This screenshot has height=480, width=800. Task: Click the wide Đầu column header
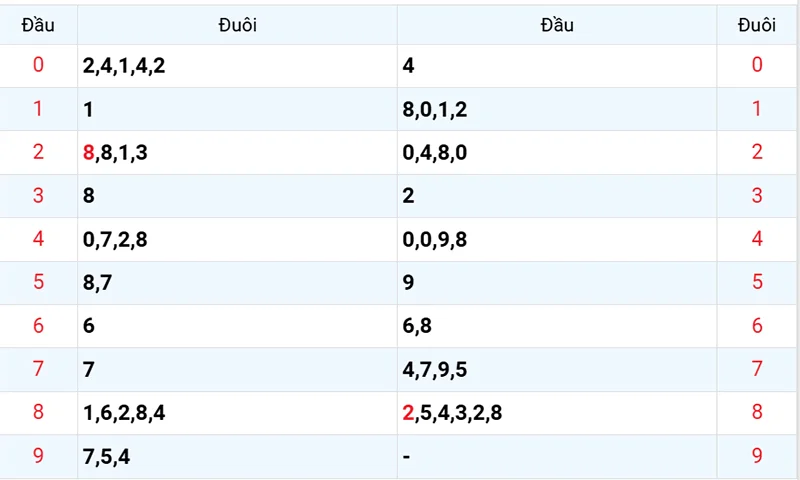[557, 25]
